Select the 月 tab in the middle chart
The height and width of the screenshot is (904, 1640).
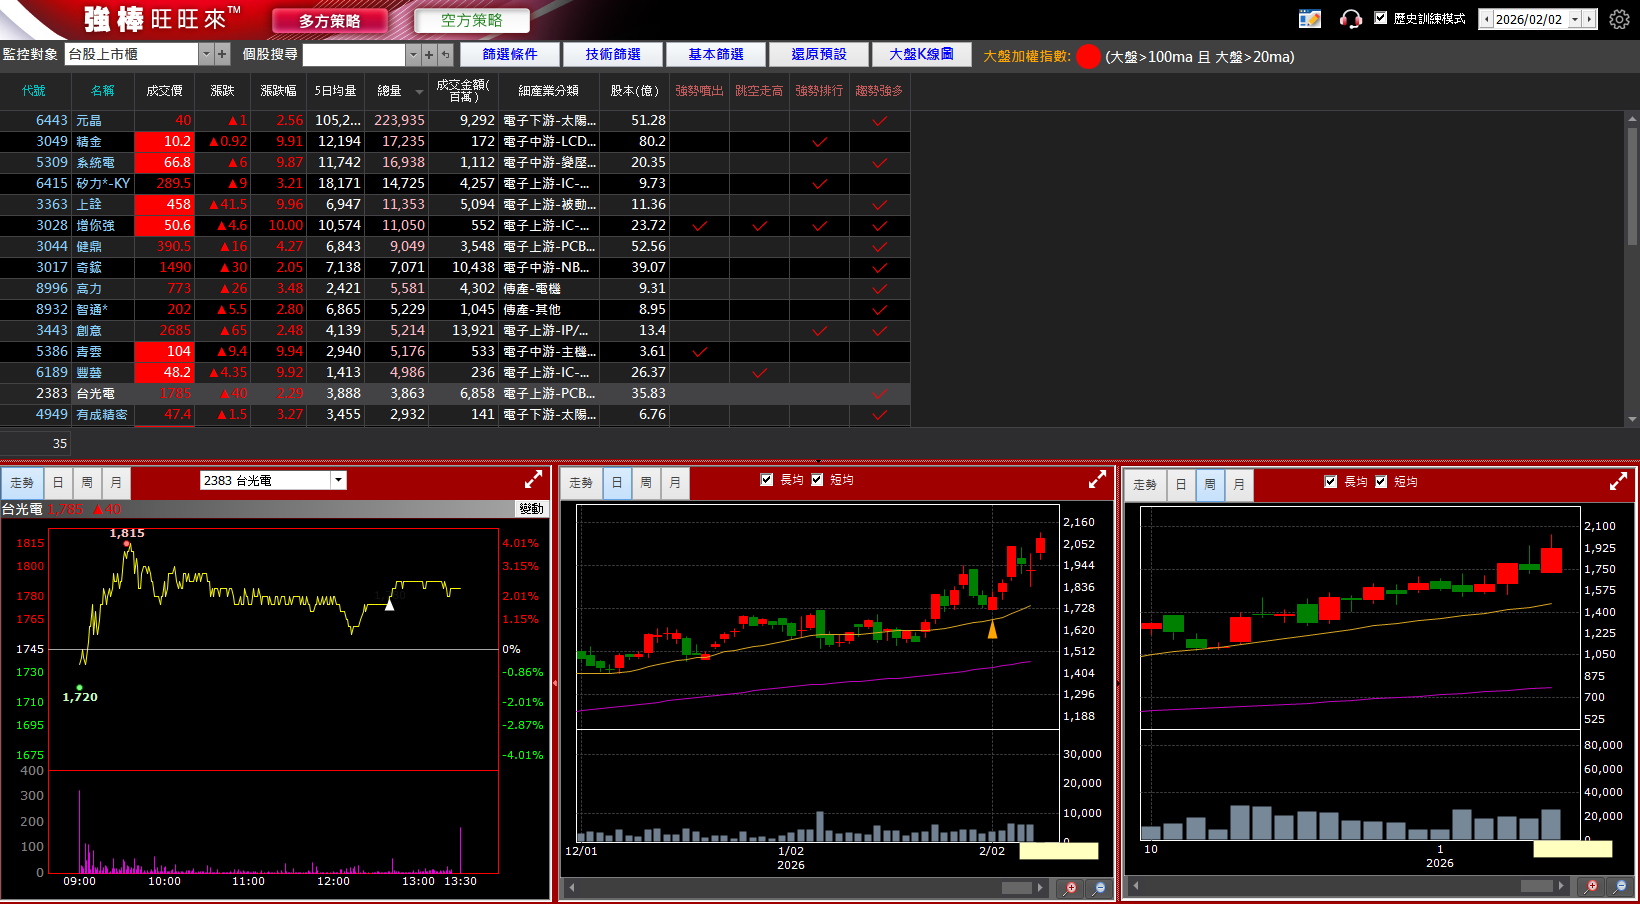[675, 483]
